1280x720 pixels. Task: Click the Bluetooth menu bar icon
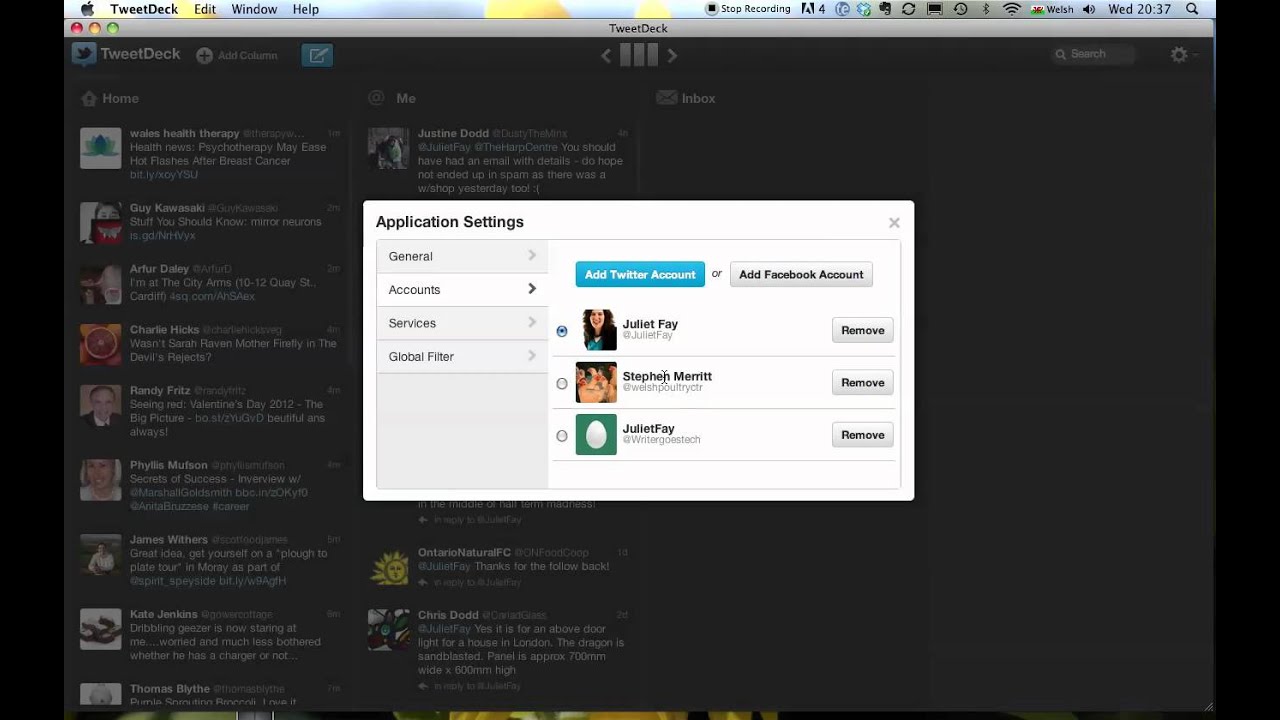986,9
